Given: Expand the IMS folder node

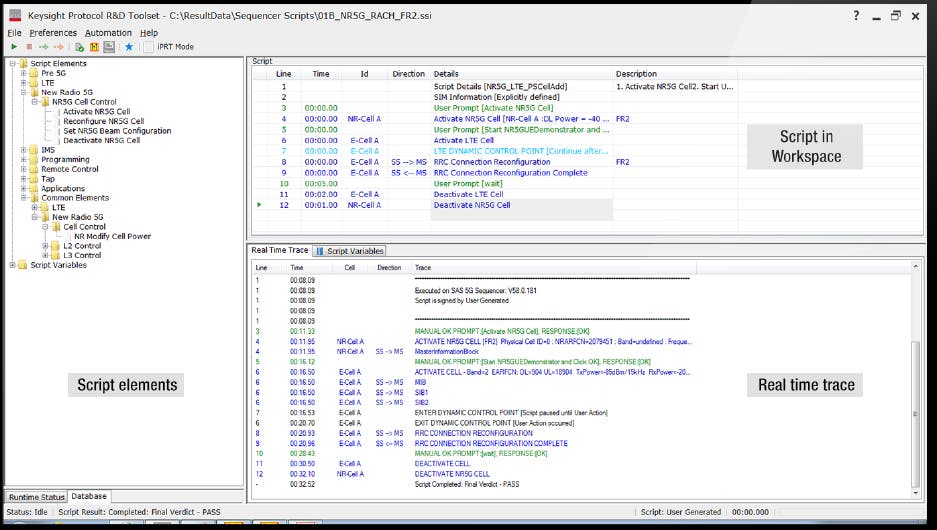Looking at the screenshot, I should click(x=23, y=150).
